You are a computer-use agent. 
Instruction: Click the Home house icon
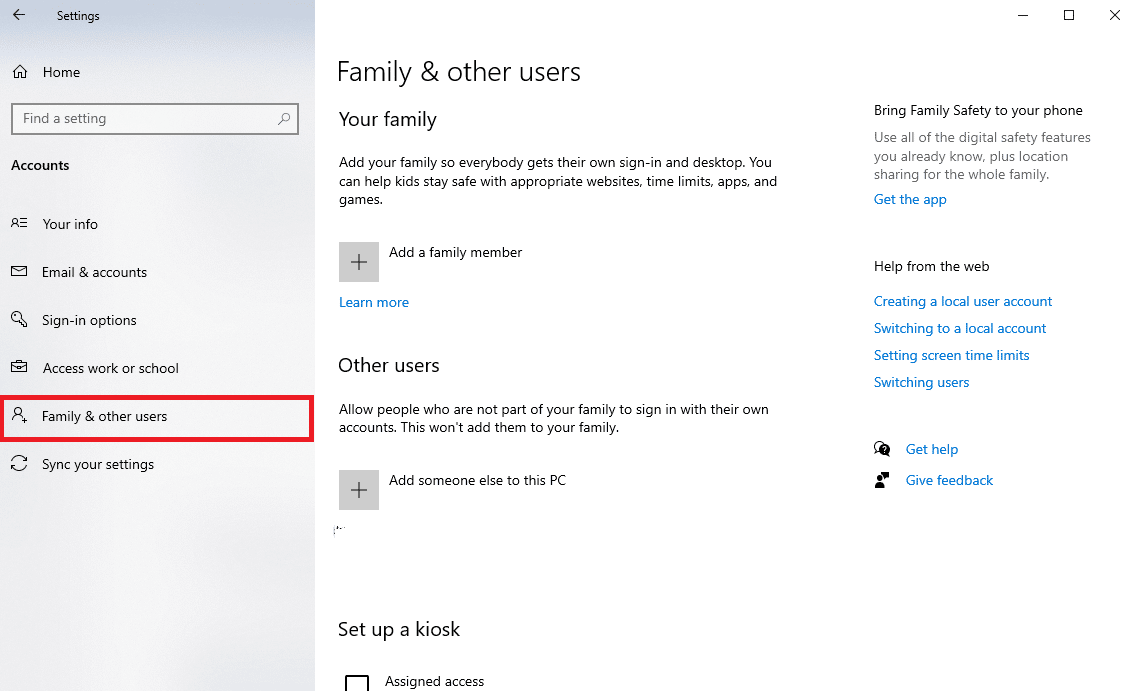20,72
